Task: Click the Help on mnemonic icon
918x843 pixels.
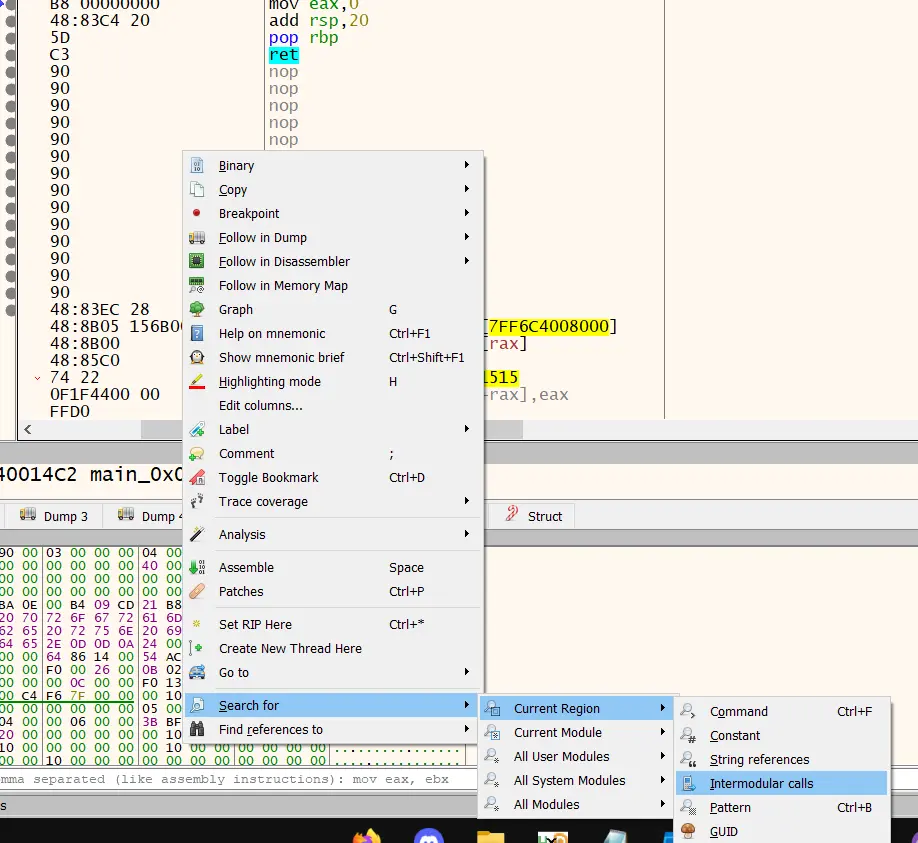Action: [197, 334]
